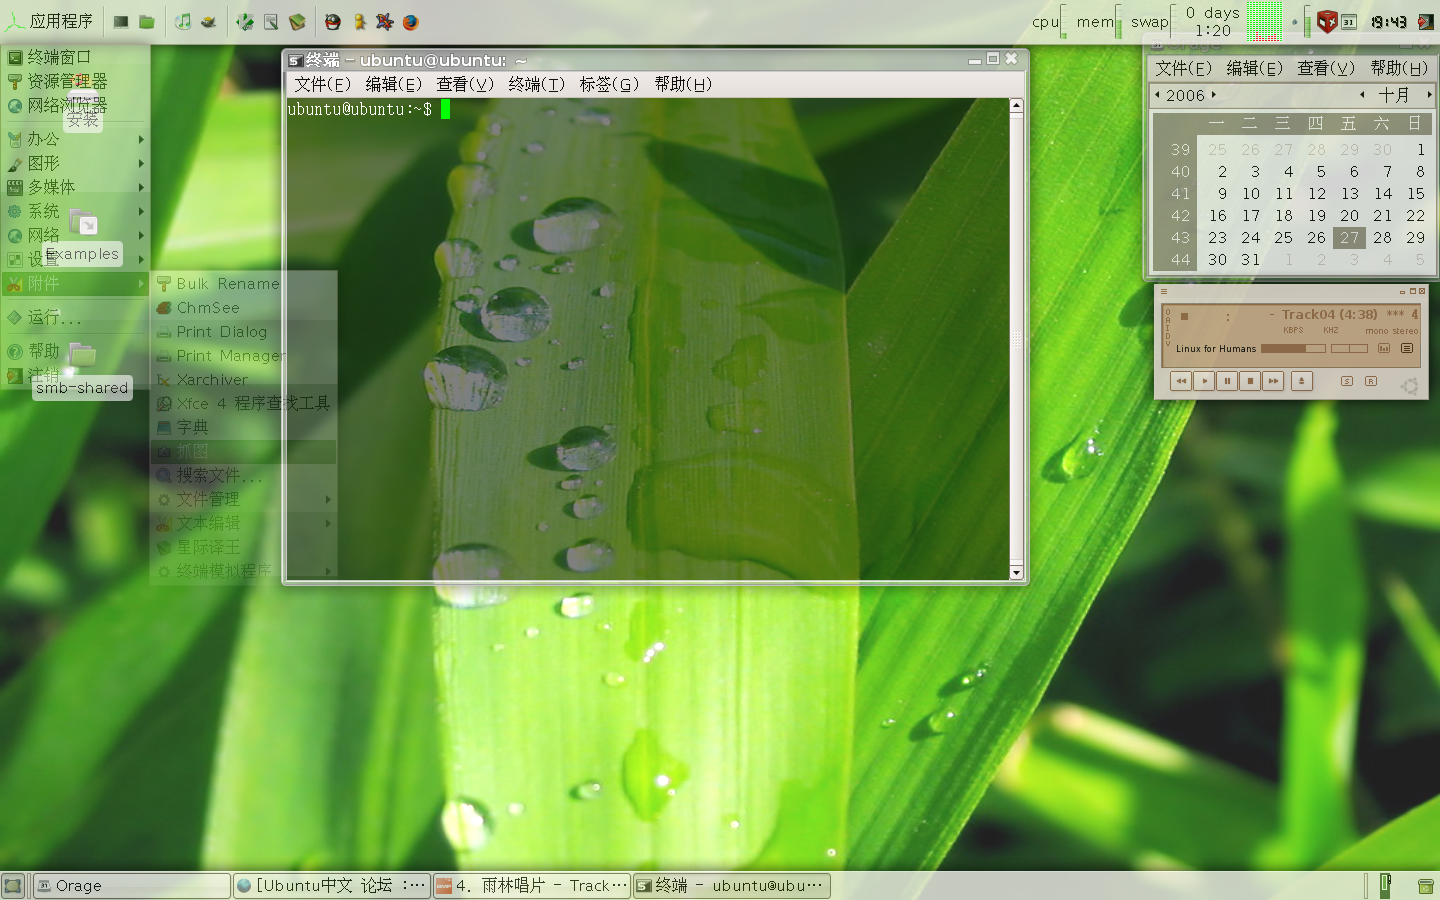Go to next month in Orage calendar
1440x900 pixels.
coord(1429,95)
